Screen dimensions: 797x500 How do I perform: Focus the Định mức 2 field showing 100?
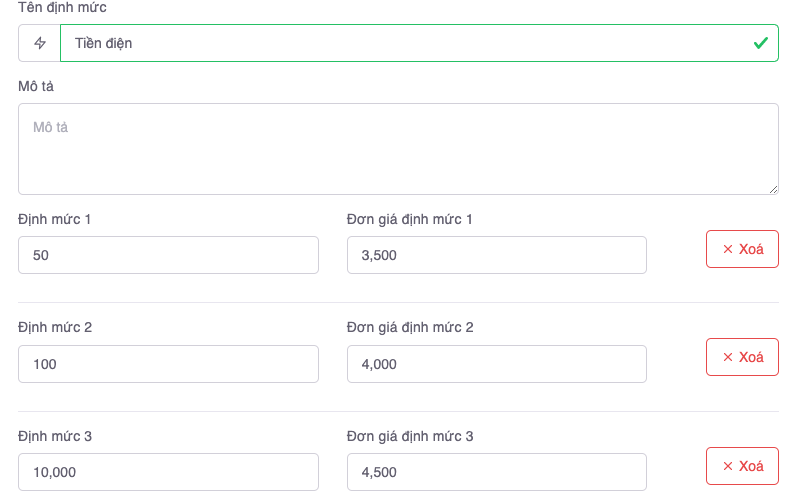pyautogui.click(x=168, y=364)
